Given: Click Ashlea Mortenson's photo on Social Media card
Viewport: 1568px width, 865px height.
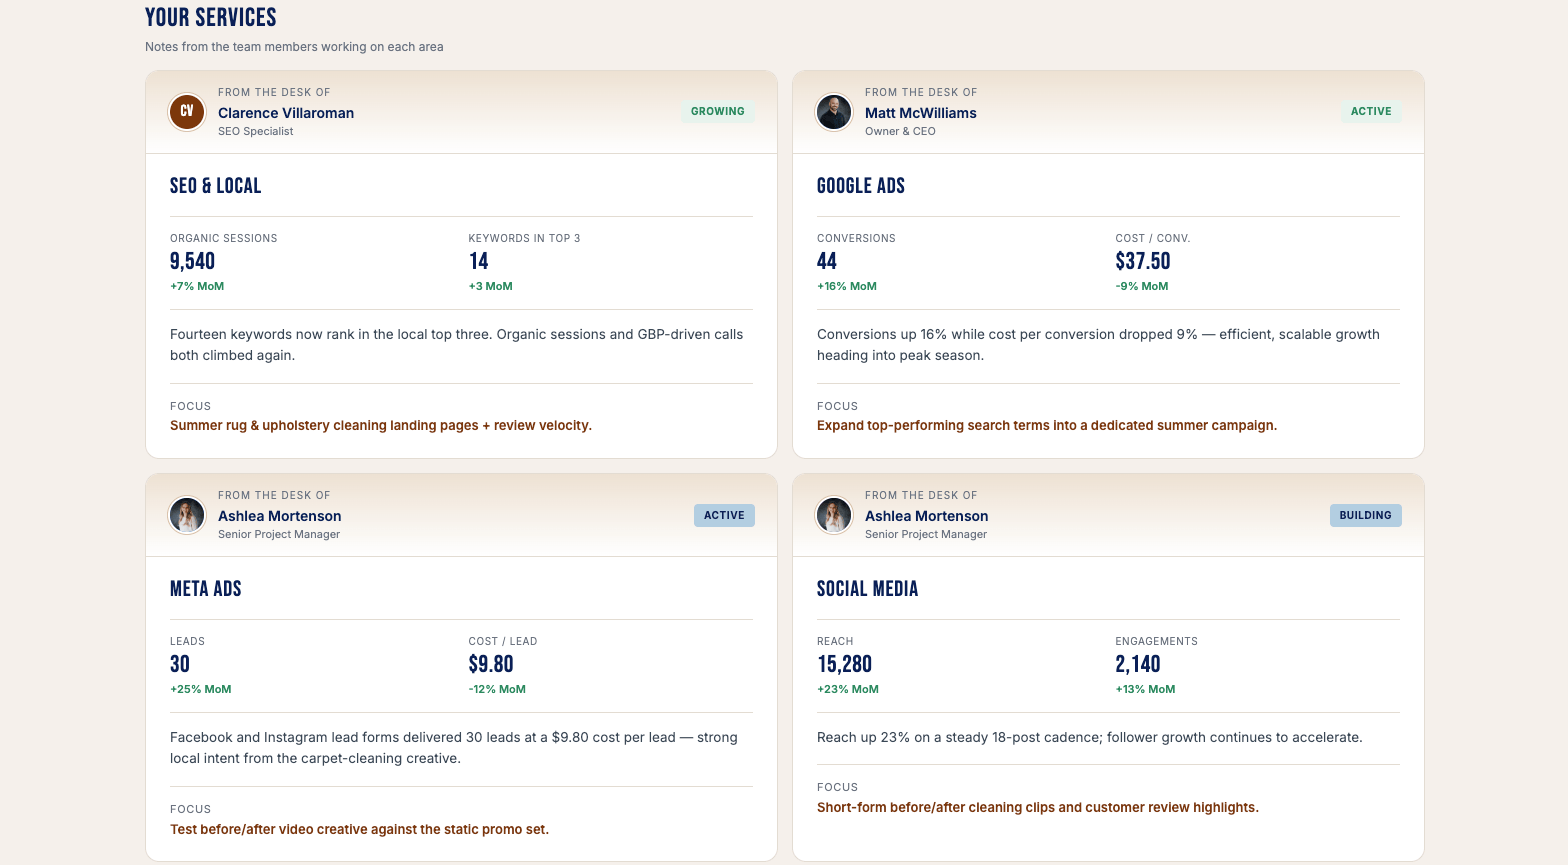Looking at the screenshot, I should (x=834, y=515).
